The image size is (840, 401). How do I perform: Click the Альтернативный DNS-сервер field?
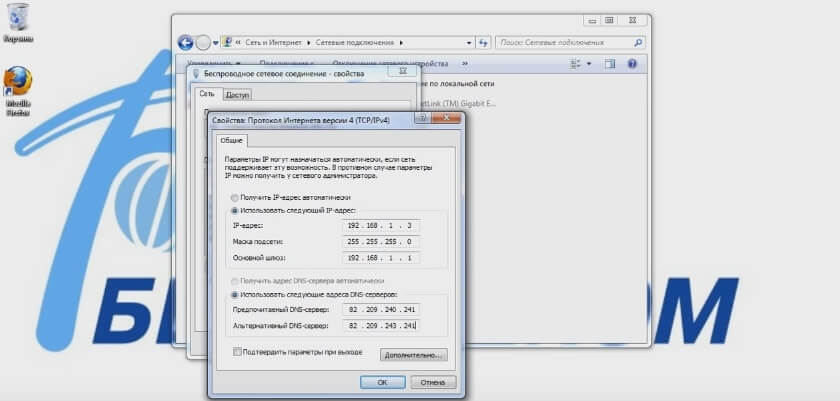(381, 326)
